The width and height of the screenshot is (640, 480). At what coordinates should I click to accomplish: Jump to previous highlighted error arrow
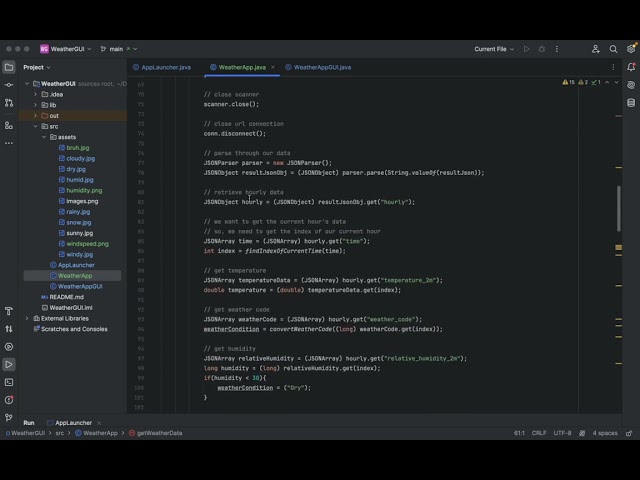pyautogui.click(x=607, y=82)
